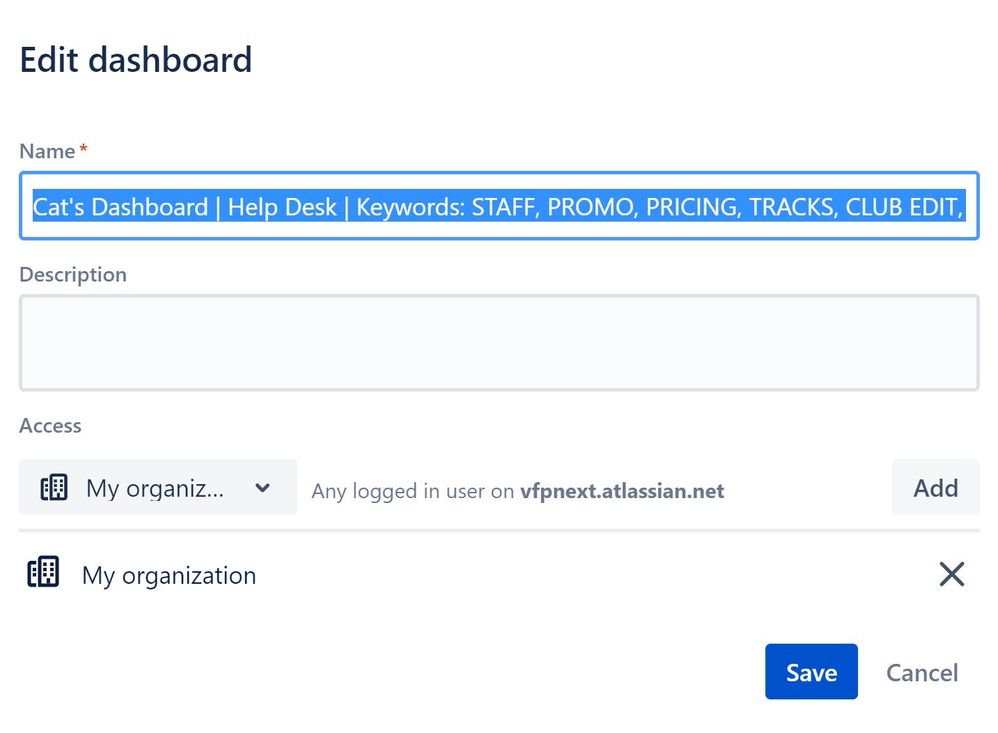This screenshot has height=733, width=998.
Task: Click the Name field label
Action: 47,151
